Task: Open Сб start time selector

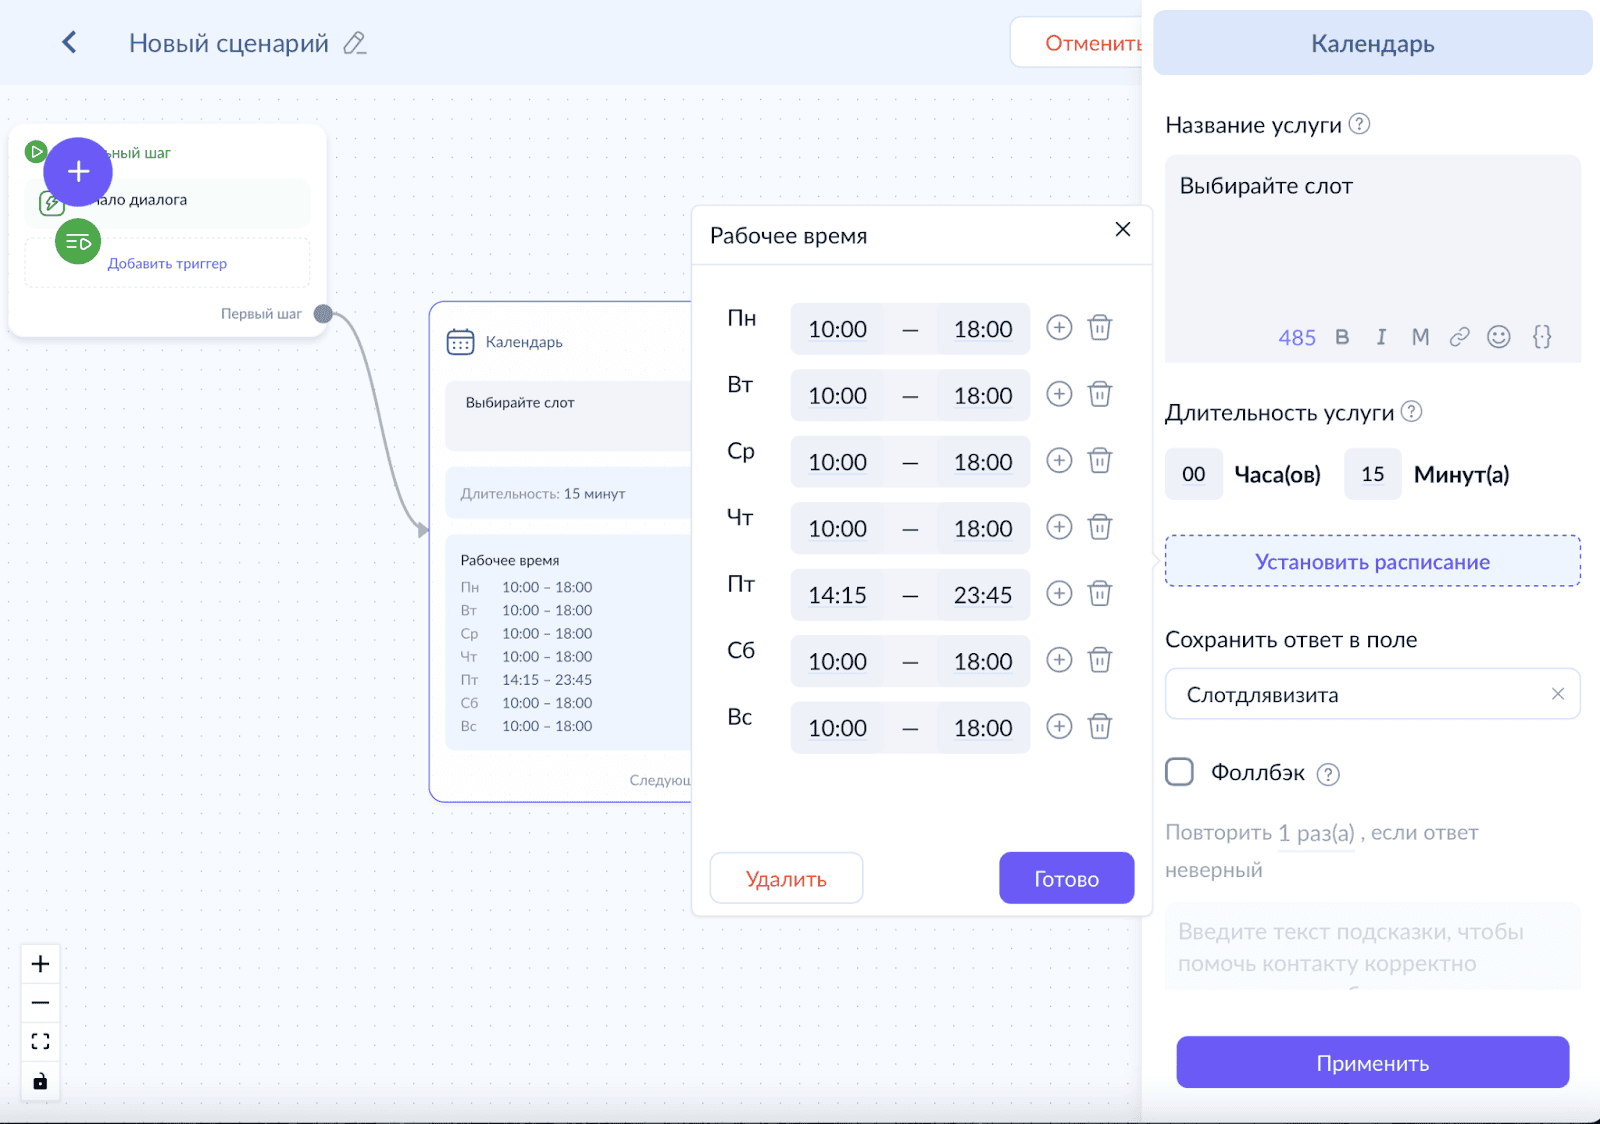Action: [x=838, y=661]
